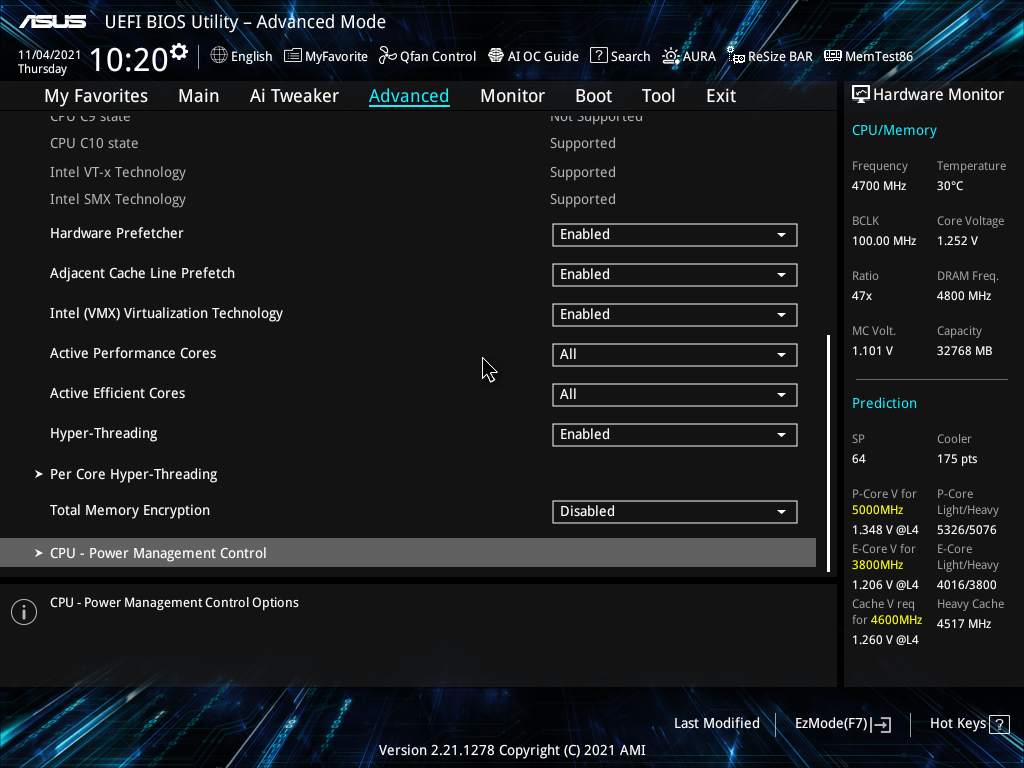This screenshot has width=1024, height=768.
Task: Click the Last Modified button
Action: coord(716,723)
